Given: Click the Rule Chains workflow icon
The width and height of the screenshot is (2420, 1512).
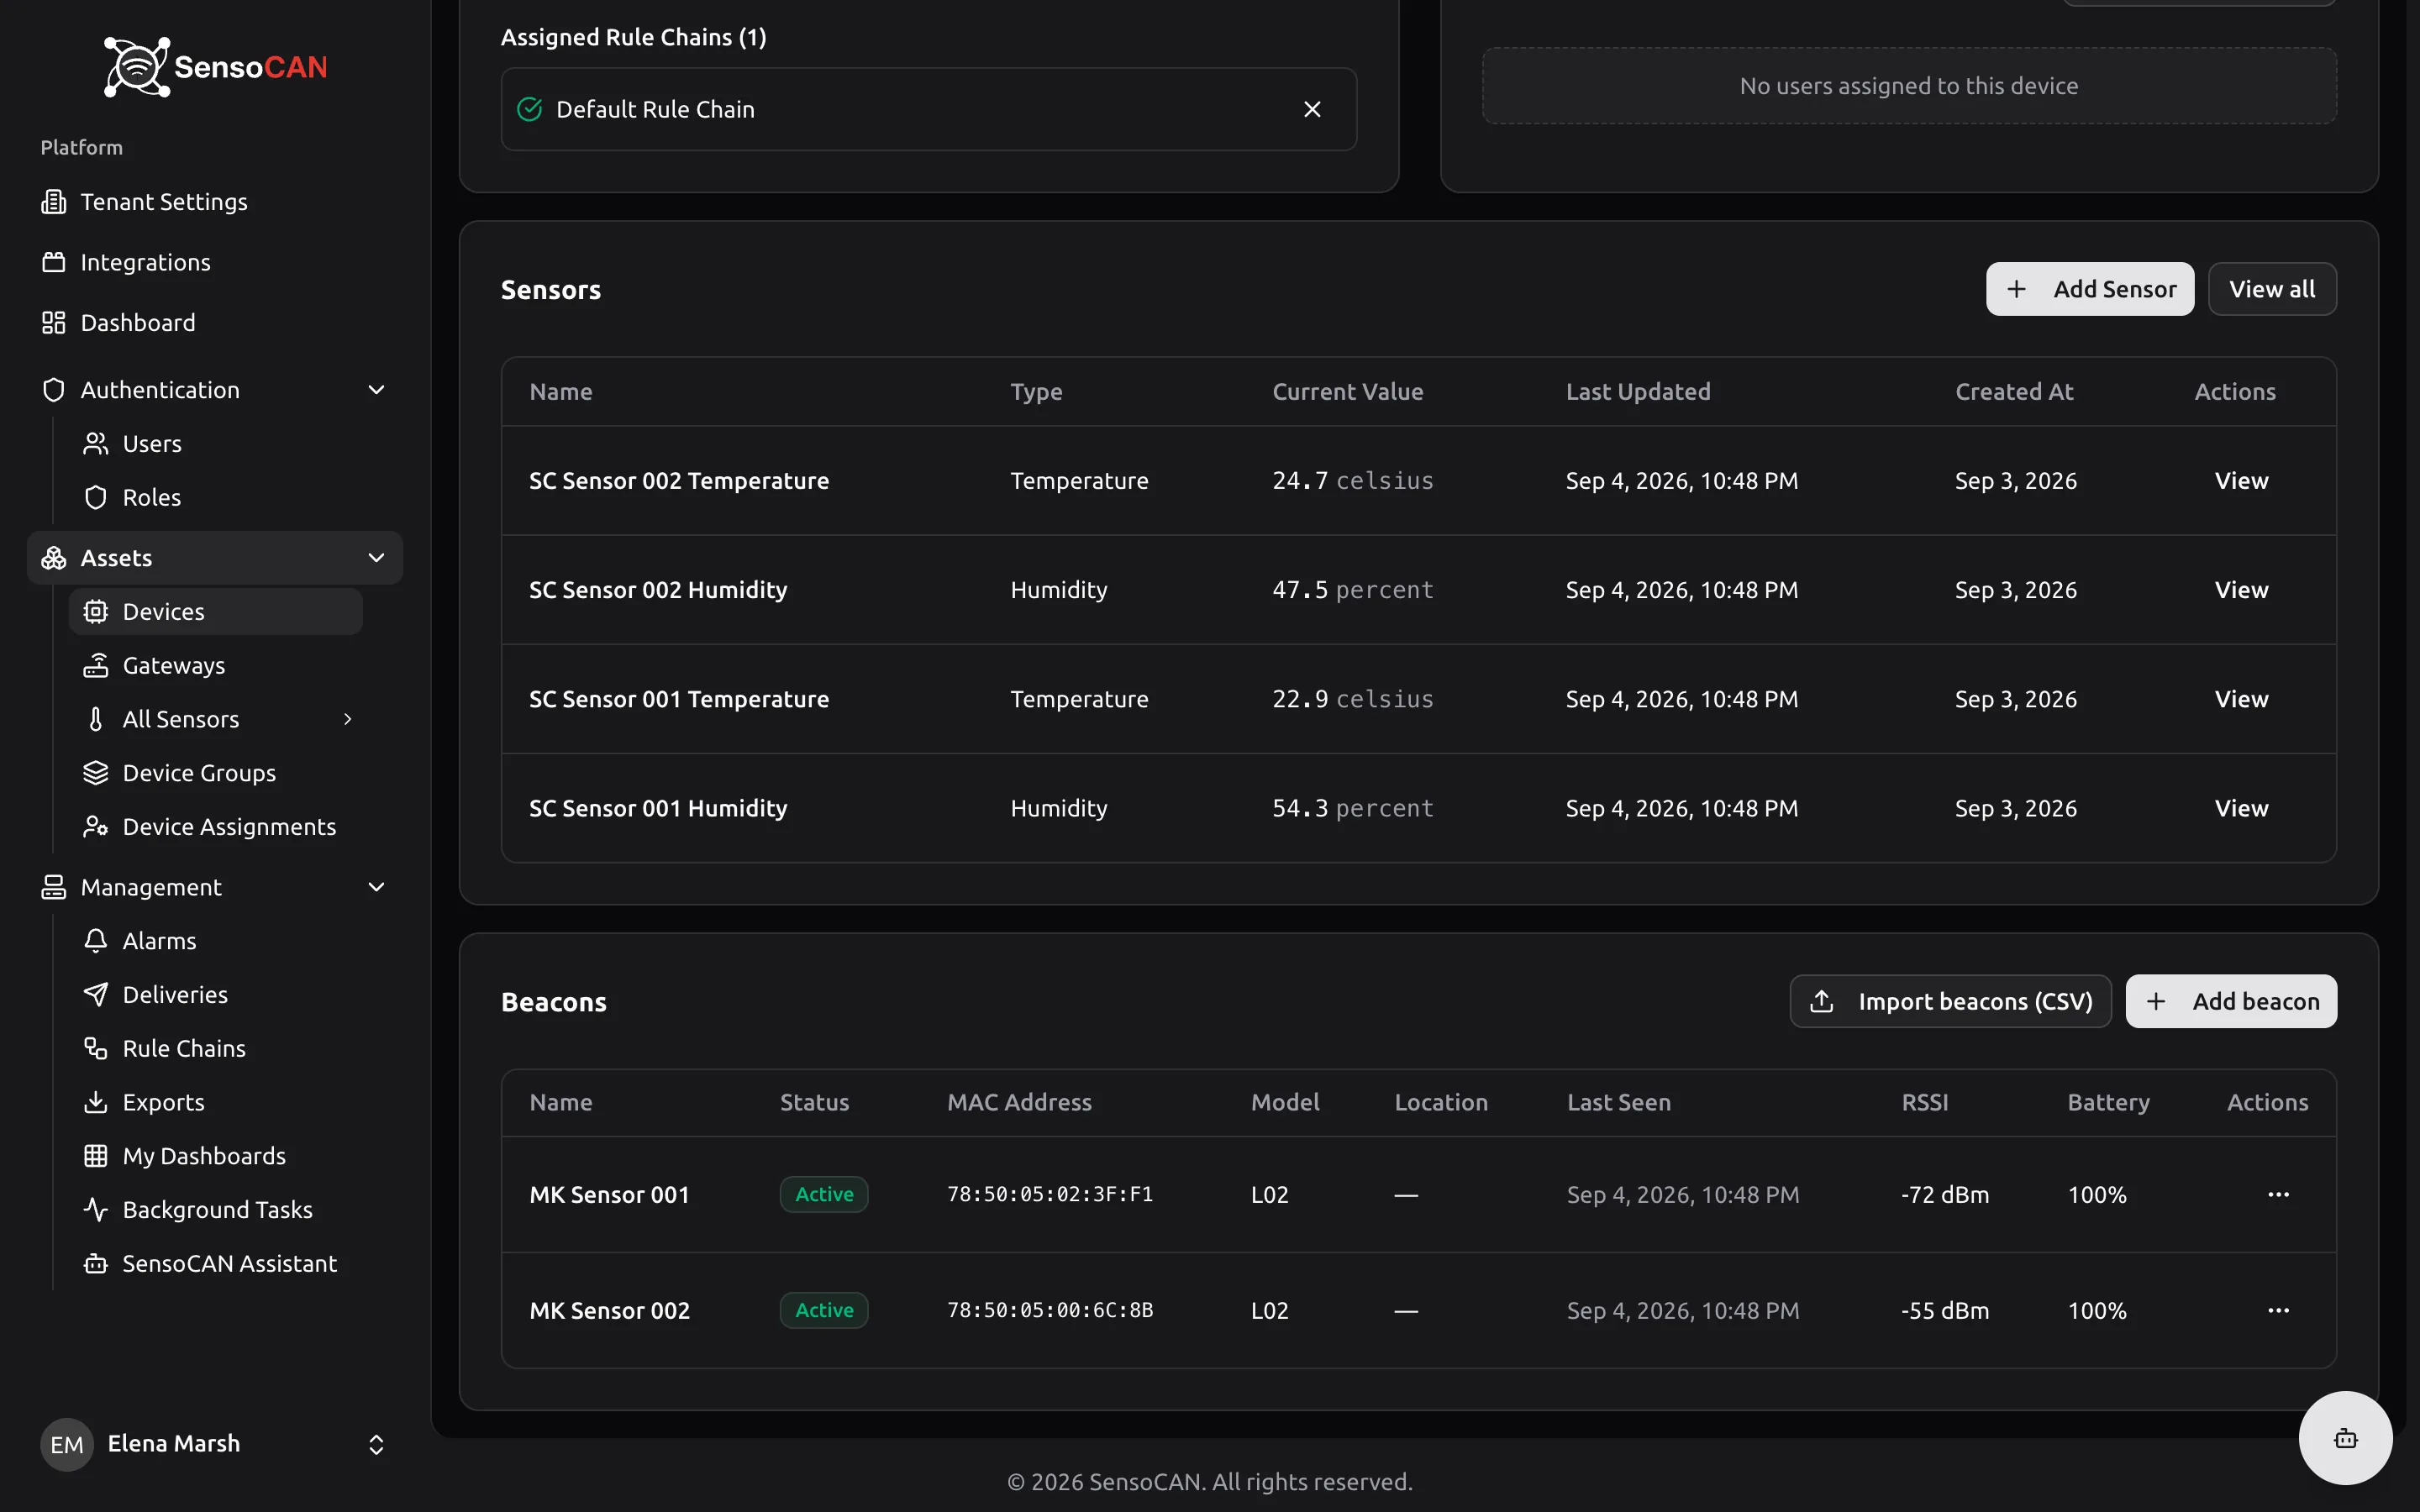Looking at the screenshot, I should pyautogui.click(x=95, y=1048).
